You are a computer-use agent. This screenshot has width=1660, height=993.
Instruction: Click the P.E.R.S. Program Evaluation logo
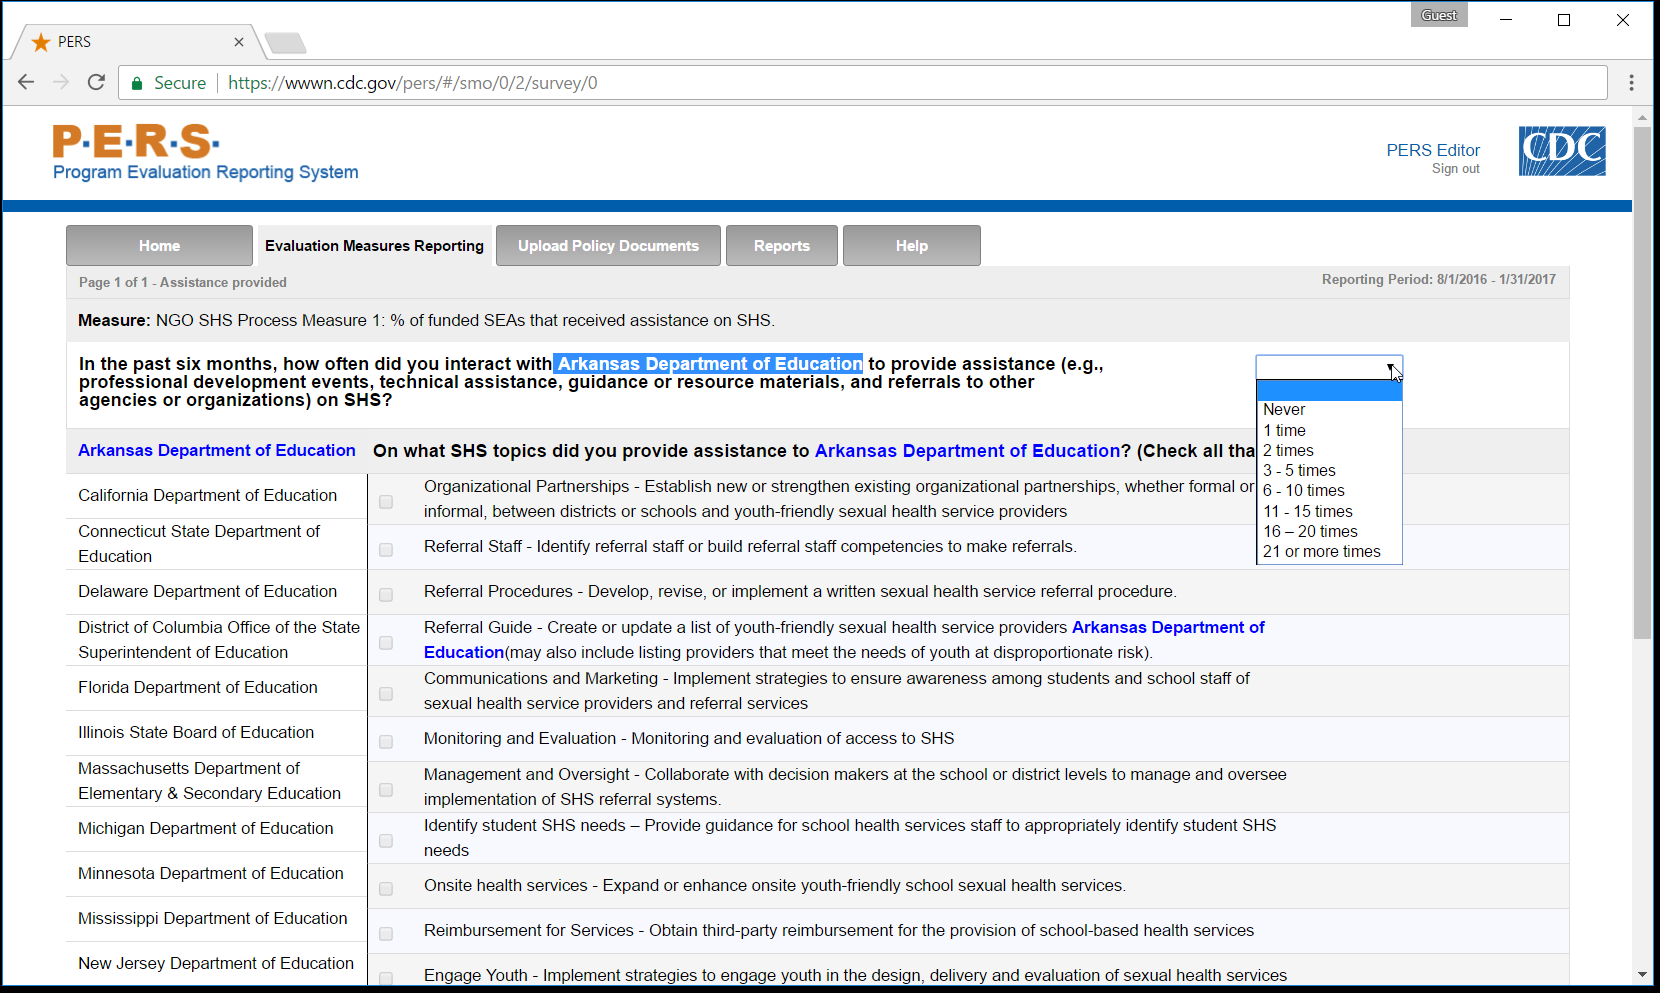pyautogui.click(x=205, y=152)
